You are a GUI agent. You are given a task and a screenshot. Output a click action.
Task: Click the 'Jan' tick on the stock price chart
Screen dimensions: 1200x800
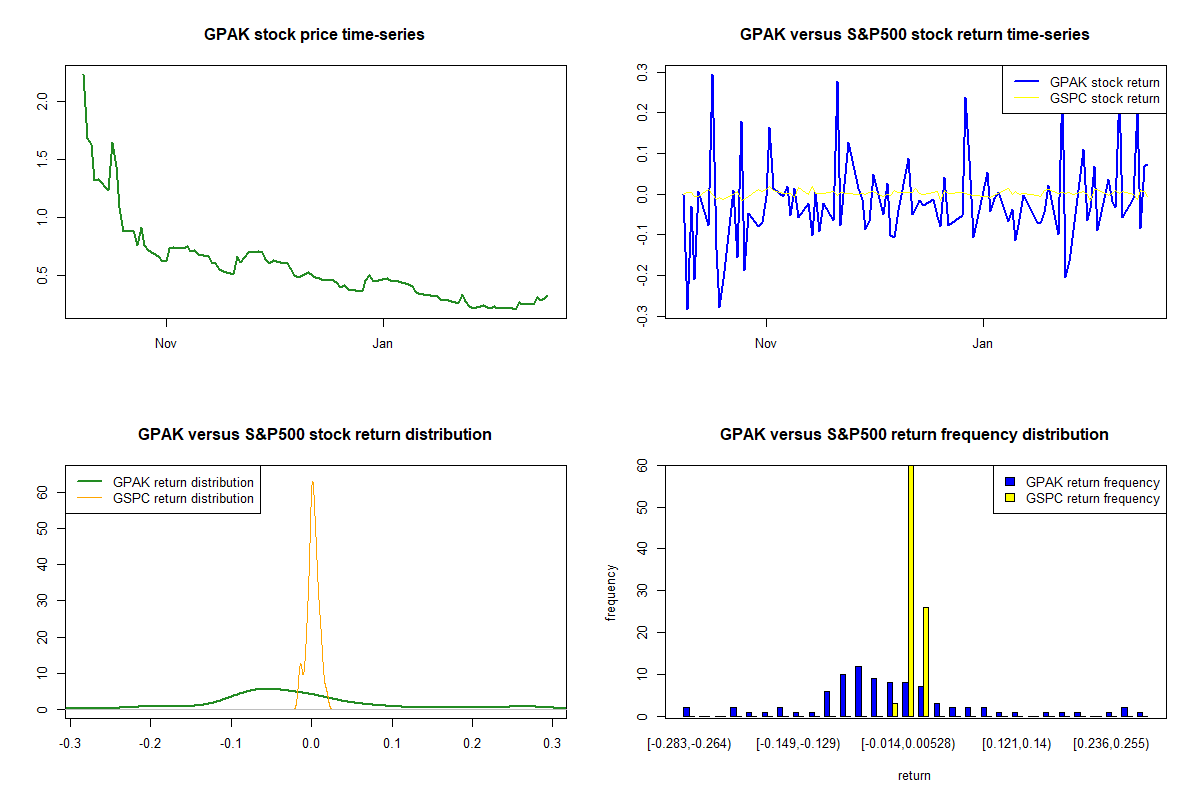pos(383,344)
